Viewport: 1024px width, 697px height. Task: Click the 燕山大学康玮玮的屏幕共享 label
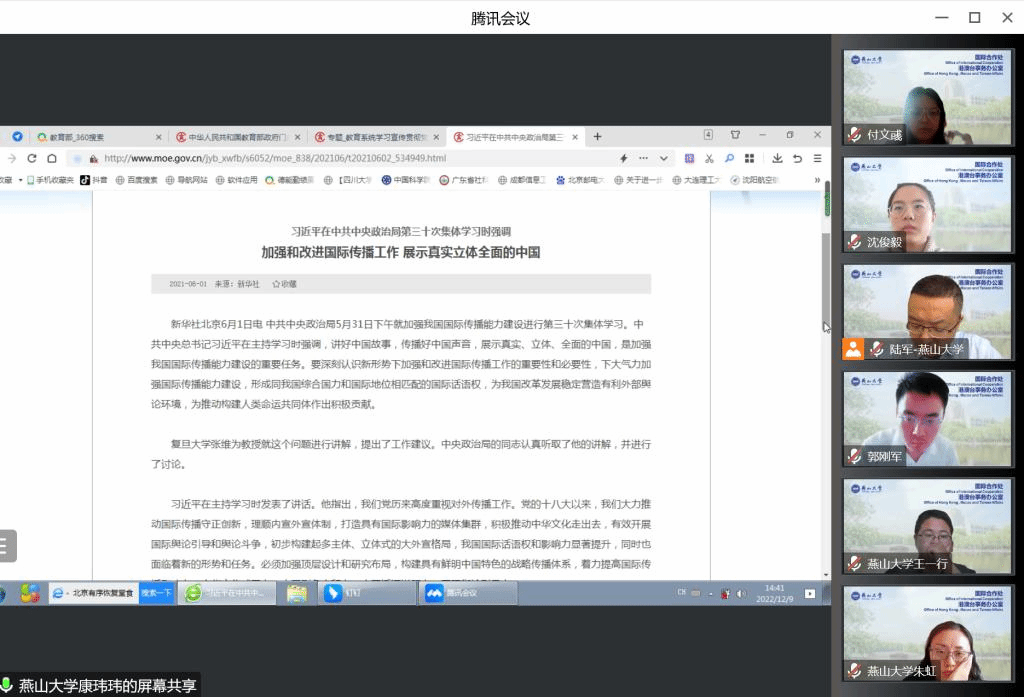coord(107,685)
